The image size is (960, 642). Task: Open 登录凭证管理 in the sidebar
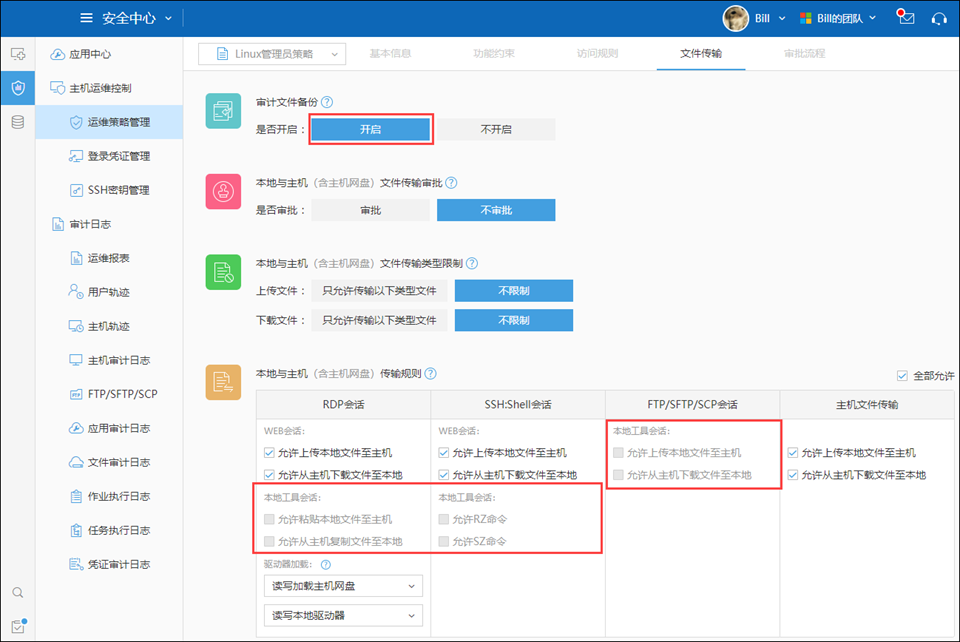tap(118, 156)
